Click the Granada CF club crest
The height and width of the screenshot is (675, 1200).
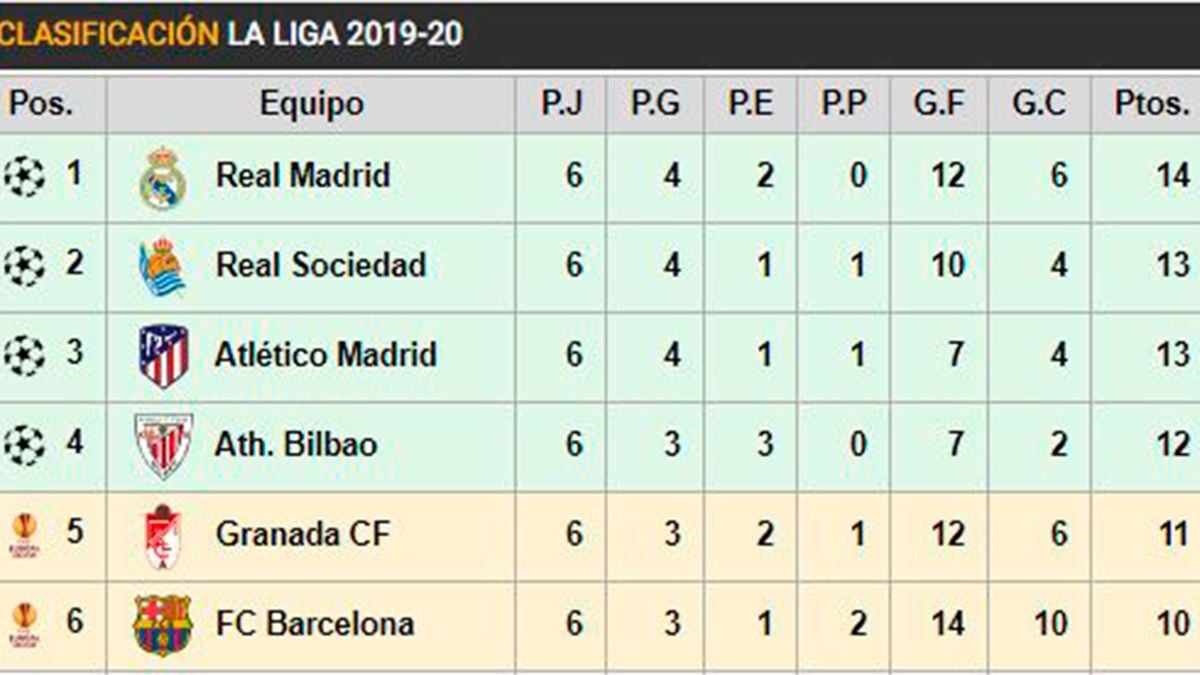tap(163, 535)
